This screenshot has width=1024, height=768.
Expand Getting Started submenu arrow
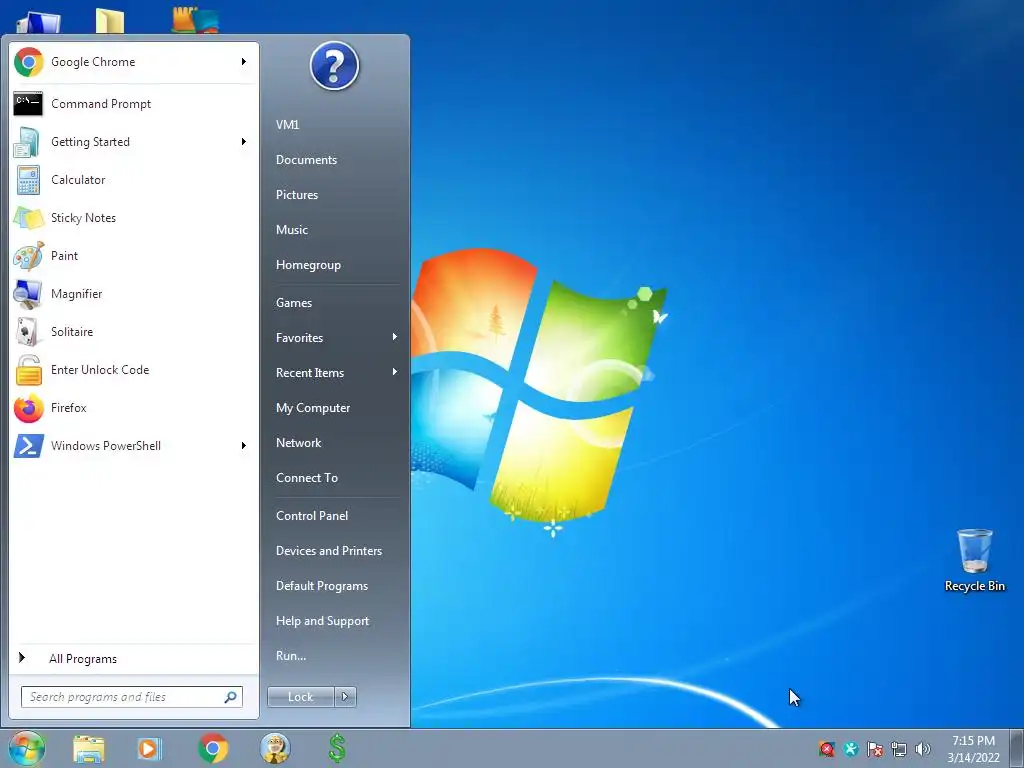click(x=244, y=142)
